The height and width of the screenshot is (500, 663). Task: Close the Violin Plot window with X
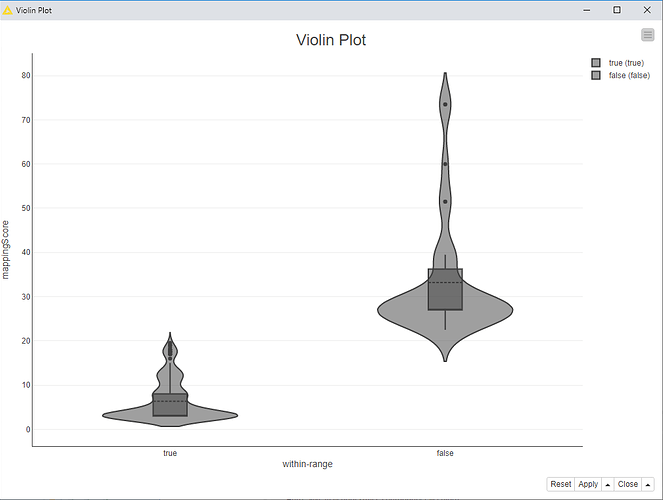(647, 10)
